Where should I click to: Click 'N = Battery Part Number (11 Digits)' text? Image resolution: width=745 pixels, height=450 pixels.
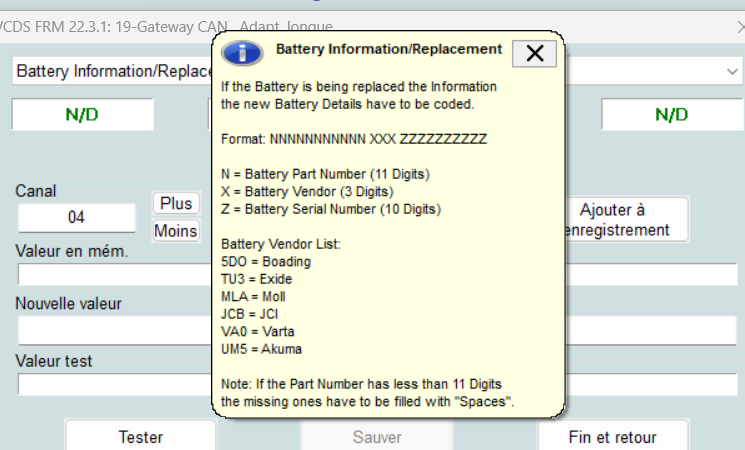pyautogui.click(x=325, y=174)
